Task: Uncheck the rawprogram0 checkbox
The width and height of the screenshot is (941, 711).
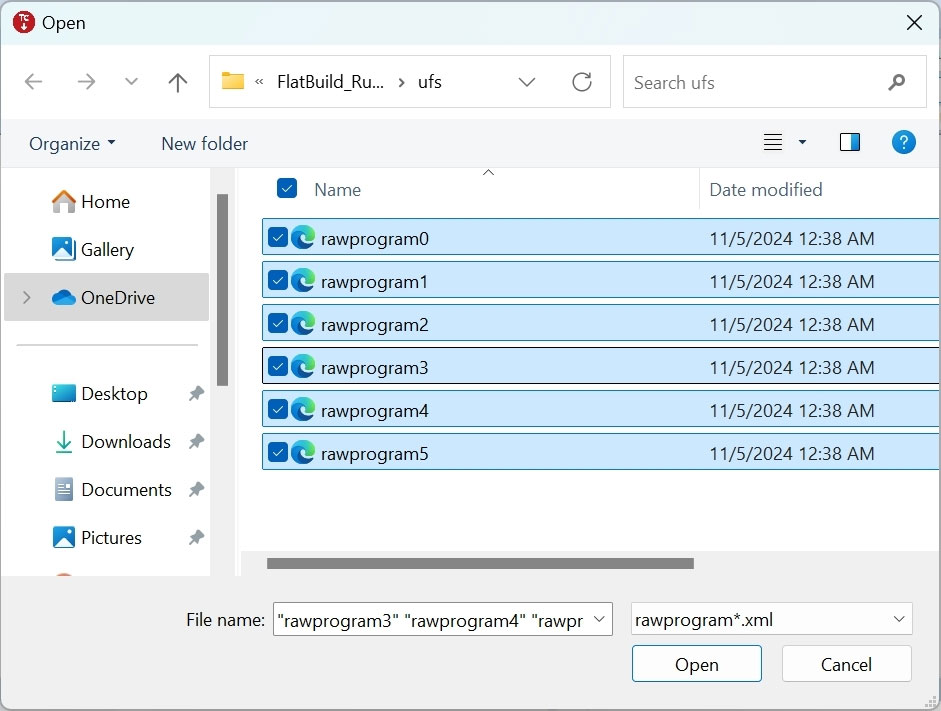Action: [278, 238]
